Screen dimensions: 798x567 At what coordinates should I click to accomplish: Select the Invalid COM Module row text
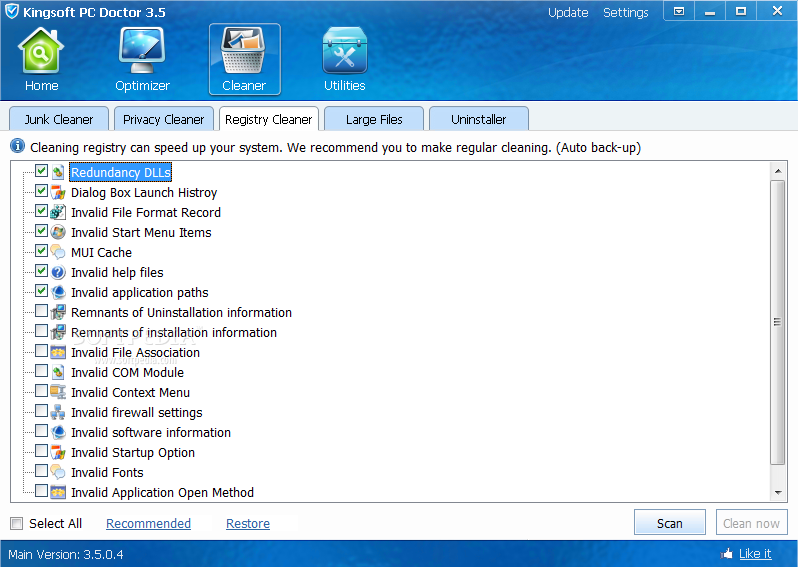(127, 373)
